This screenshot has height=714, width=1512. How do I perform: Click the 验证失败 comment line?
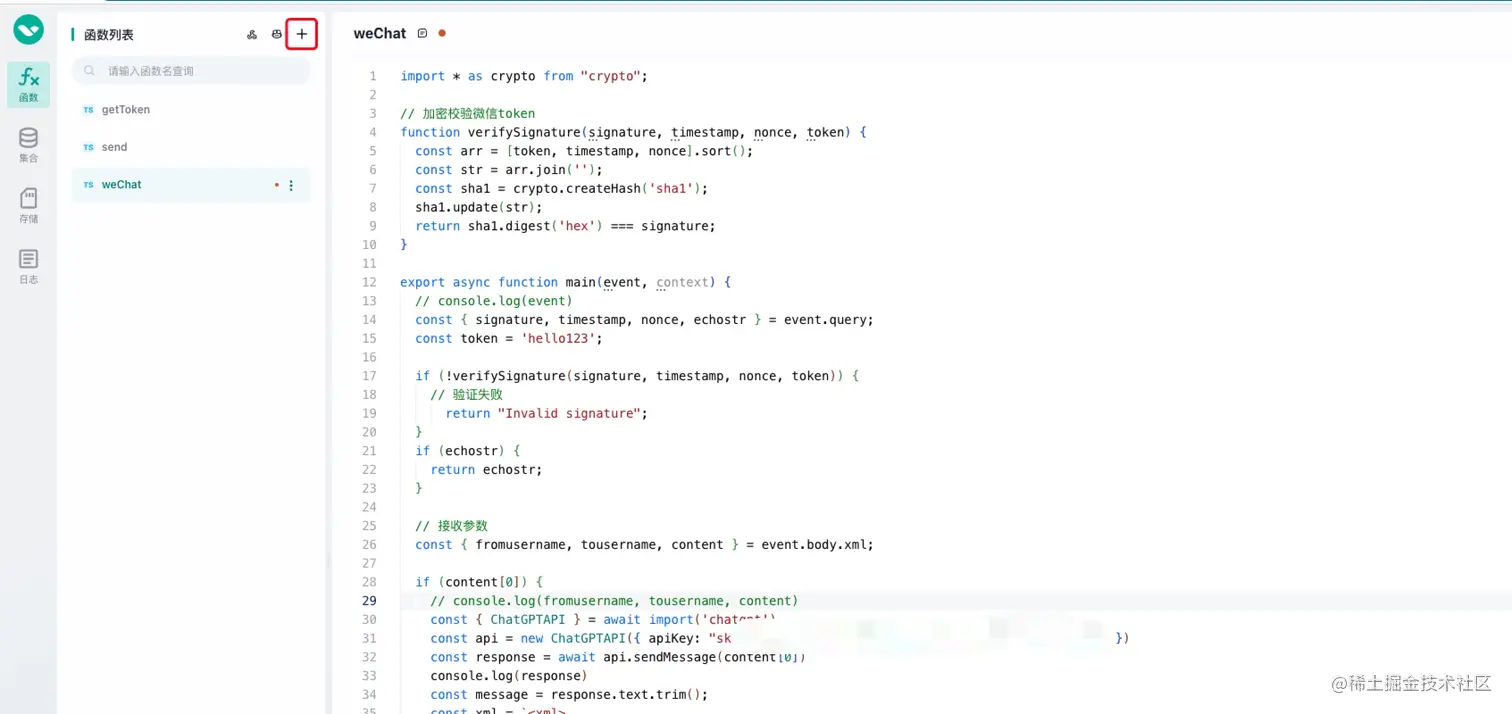coord(466,395)
